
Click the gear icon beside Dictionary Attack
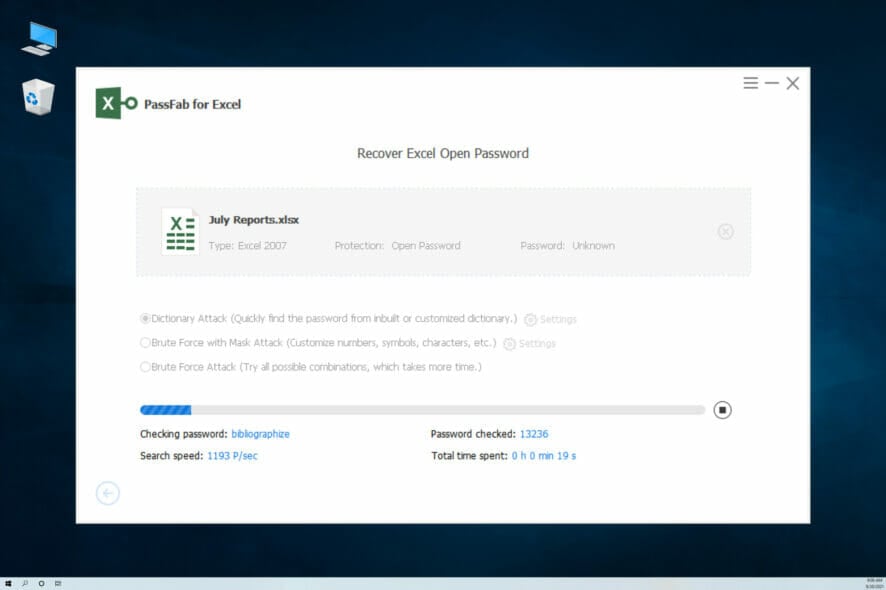[x=530, y=320]
